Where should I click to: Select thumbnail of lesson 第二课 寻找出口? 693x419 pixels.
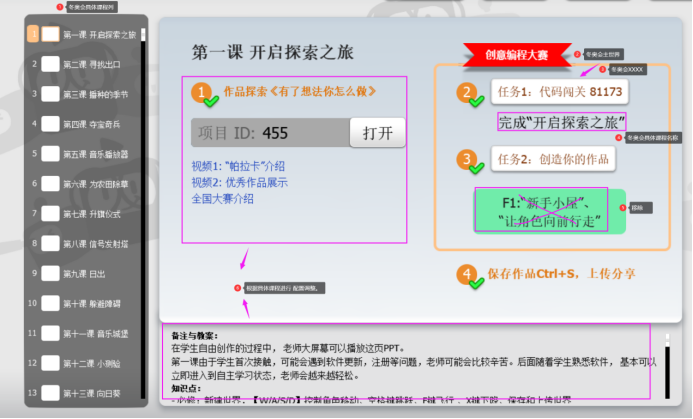50,64
